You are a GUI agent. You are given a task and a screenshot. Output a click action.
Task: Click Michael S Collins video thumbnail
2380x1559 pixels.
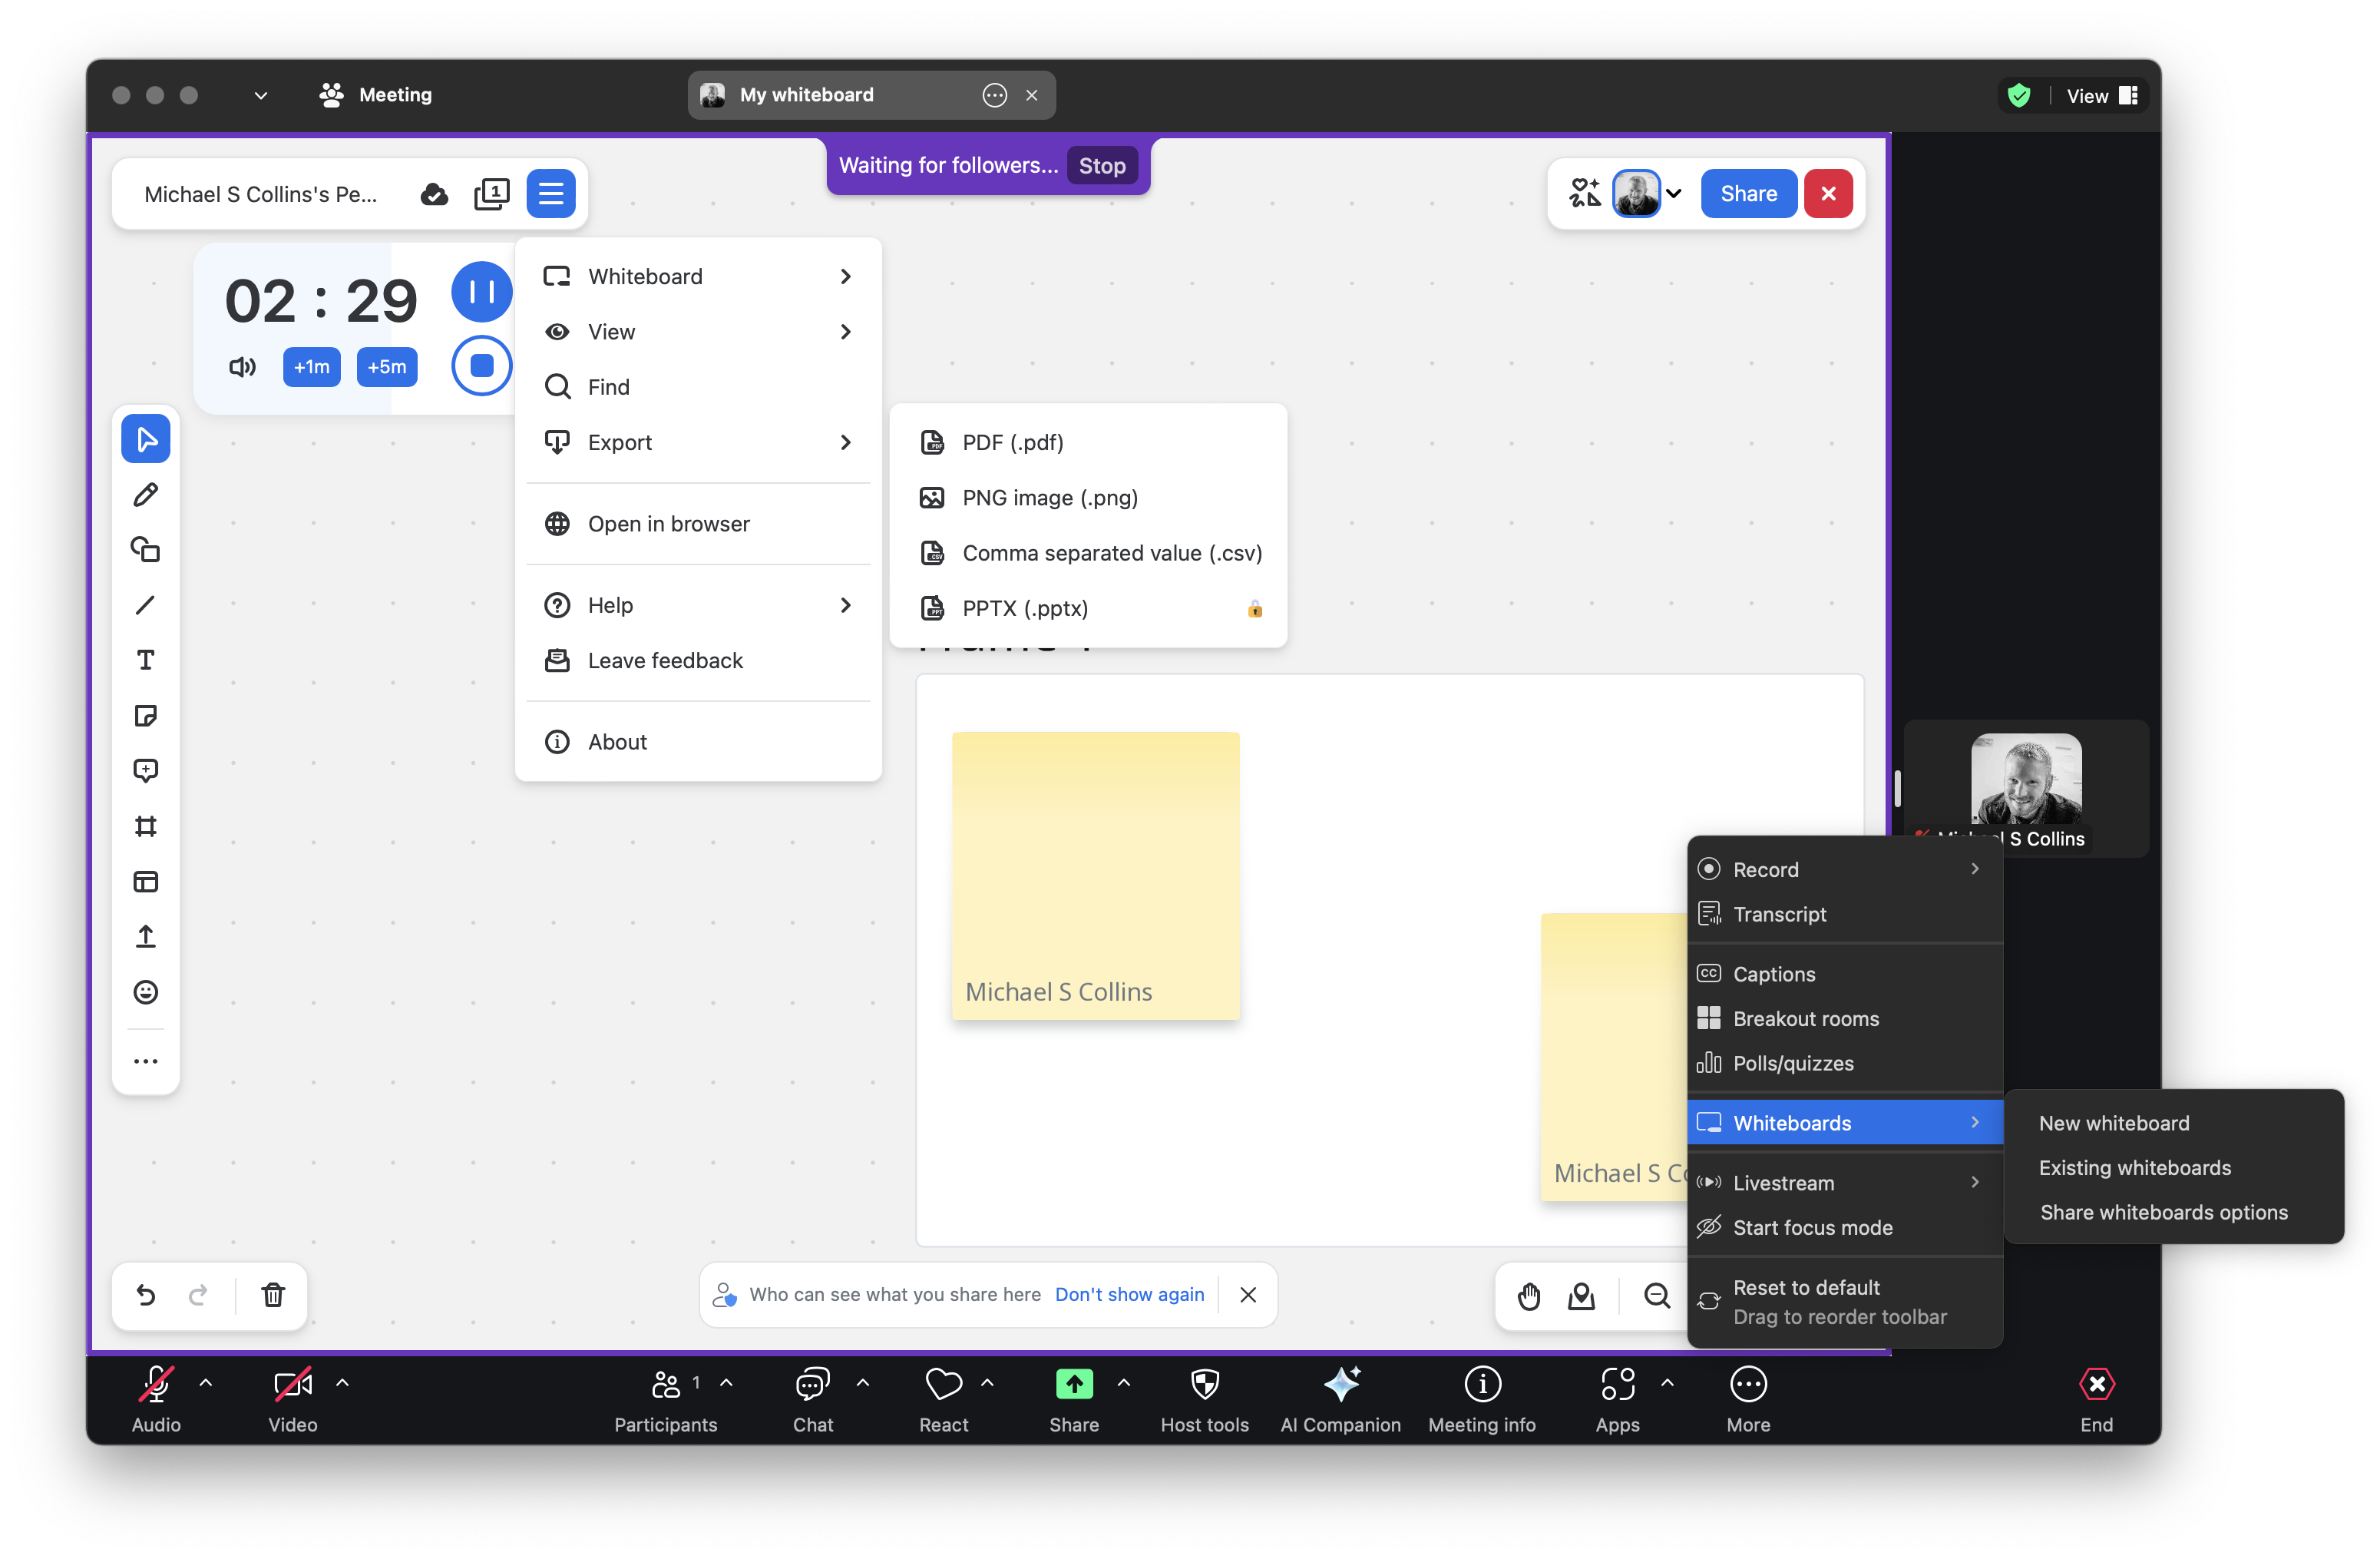point(2026,787)
